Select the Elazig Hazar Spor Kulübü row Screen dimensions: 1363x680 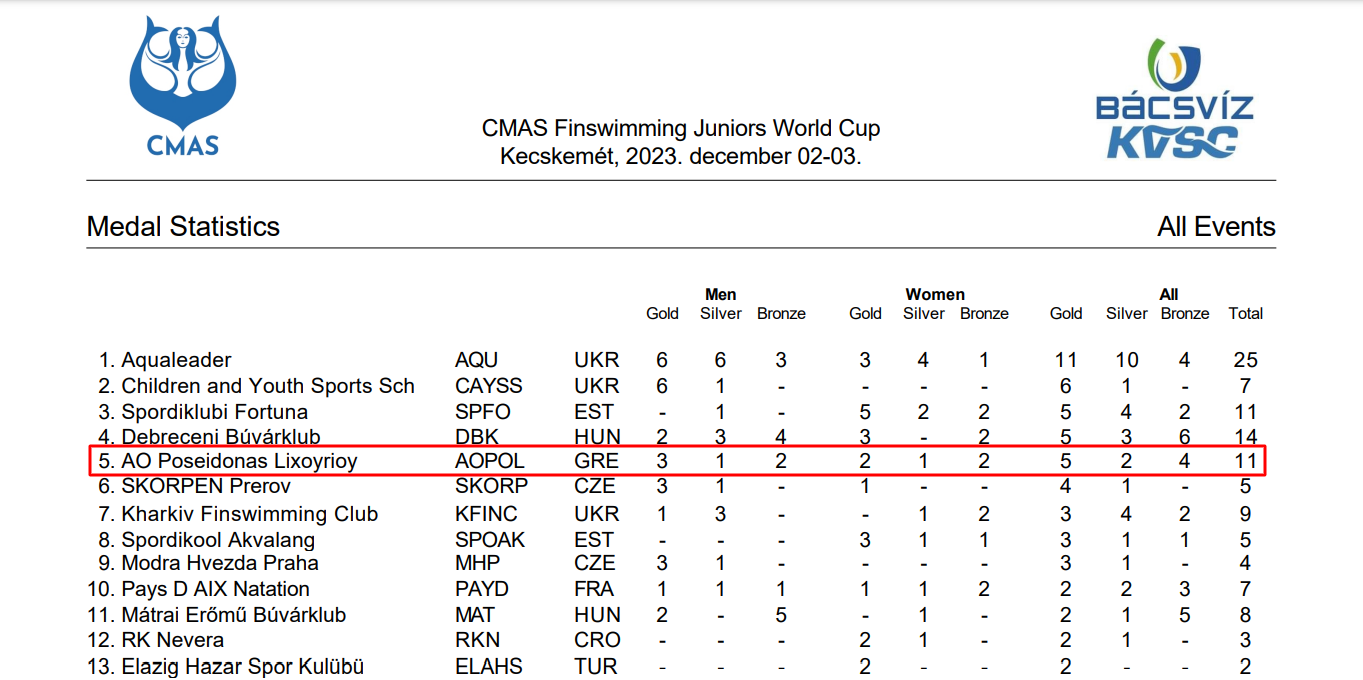pyautogui.click(x=678, y=667)
